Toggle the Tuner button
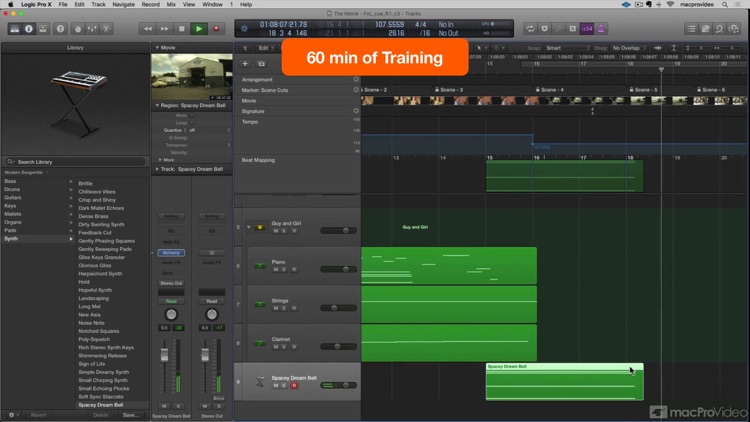 click(558, 29)
